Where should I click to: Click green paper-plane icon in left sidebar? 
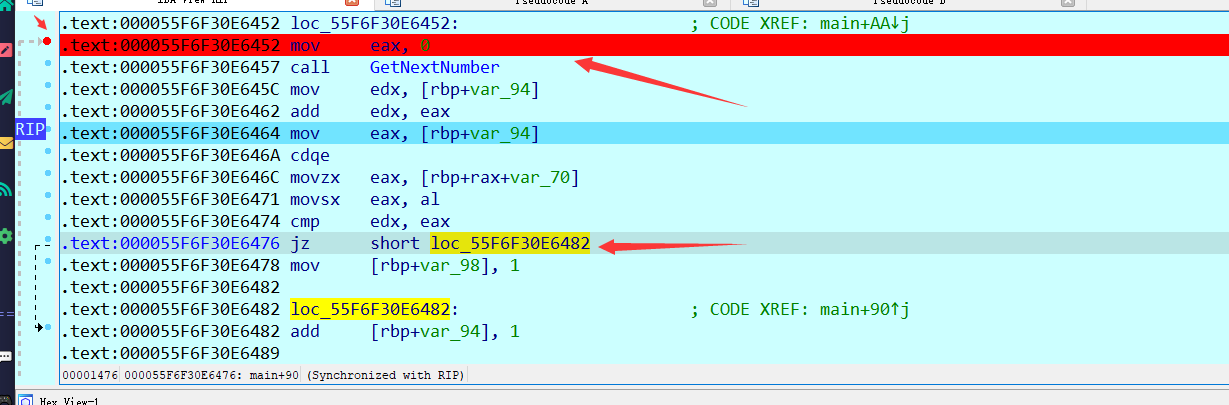click(6, 97)
